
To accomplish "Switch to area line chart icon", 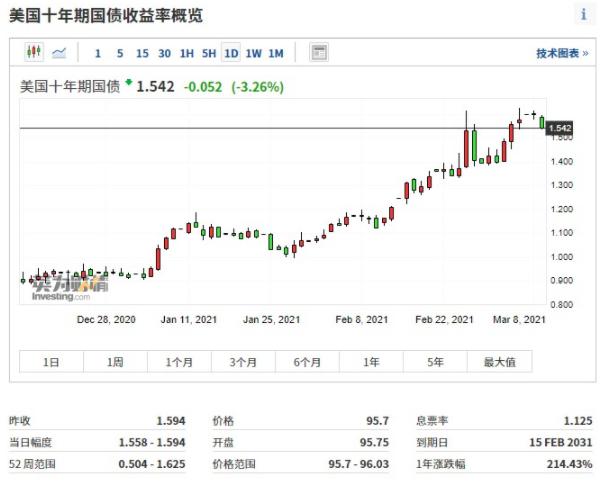I will (x=59, y=52).
